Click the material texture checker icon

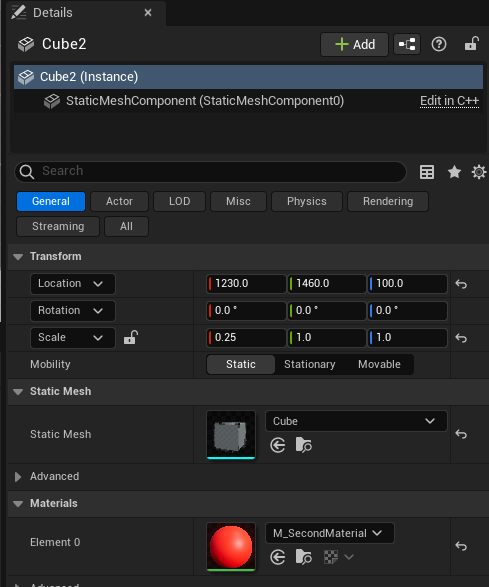click(x=331, y=557)
